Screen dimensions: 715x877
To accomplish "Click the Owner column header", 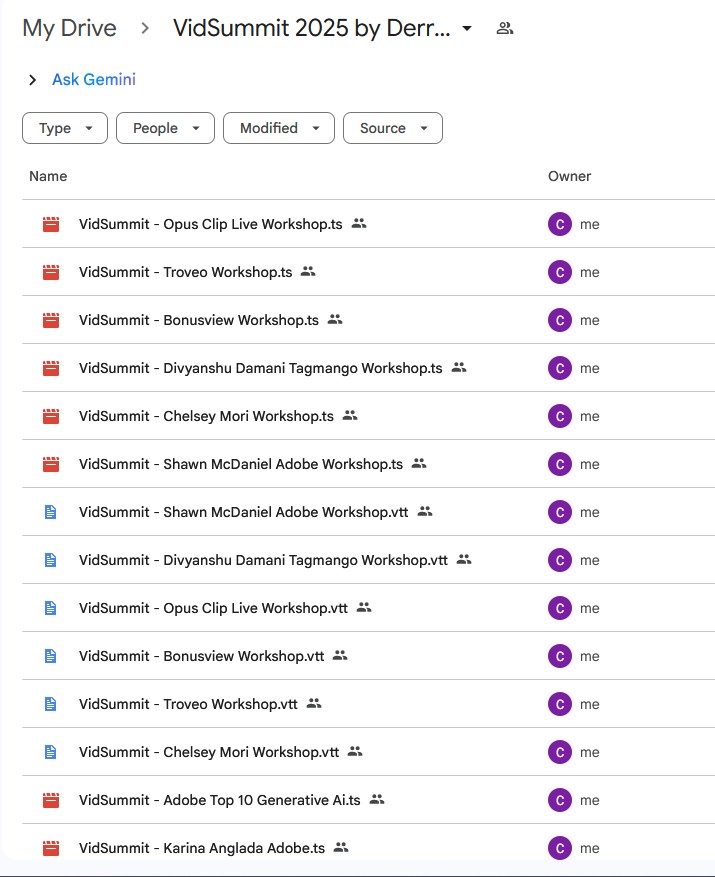I will [x=569, y=176].
